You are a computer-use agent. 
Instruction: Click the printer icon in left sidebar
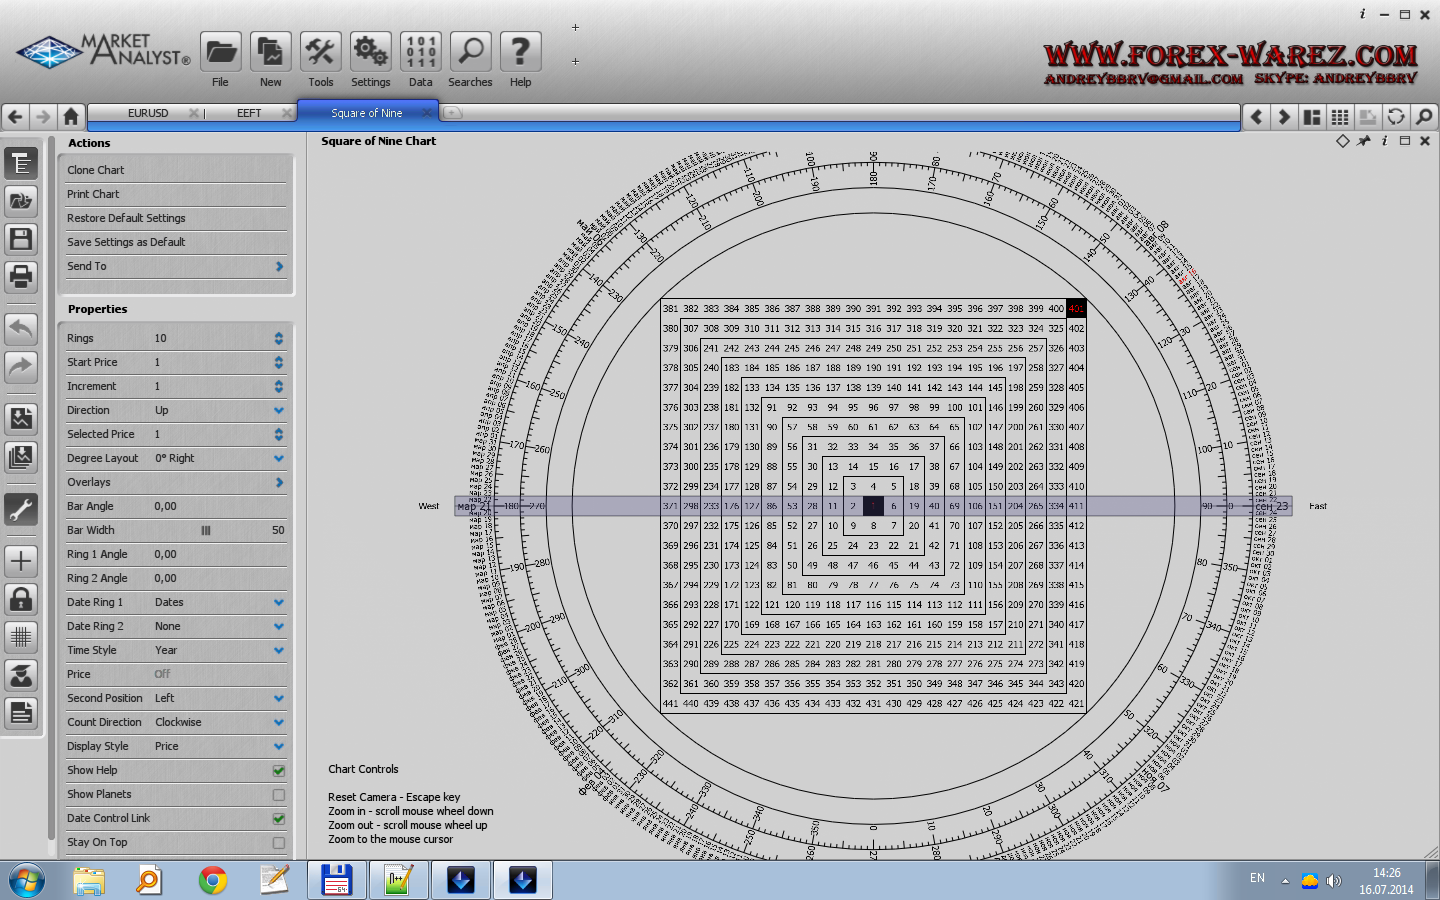tap(21, 276)
